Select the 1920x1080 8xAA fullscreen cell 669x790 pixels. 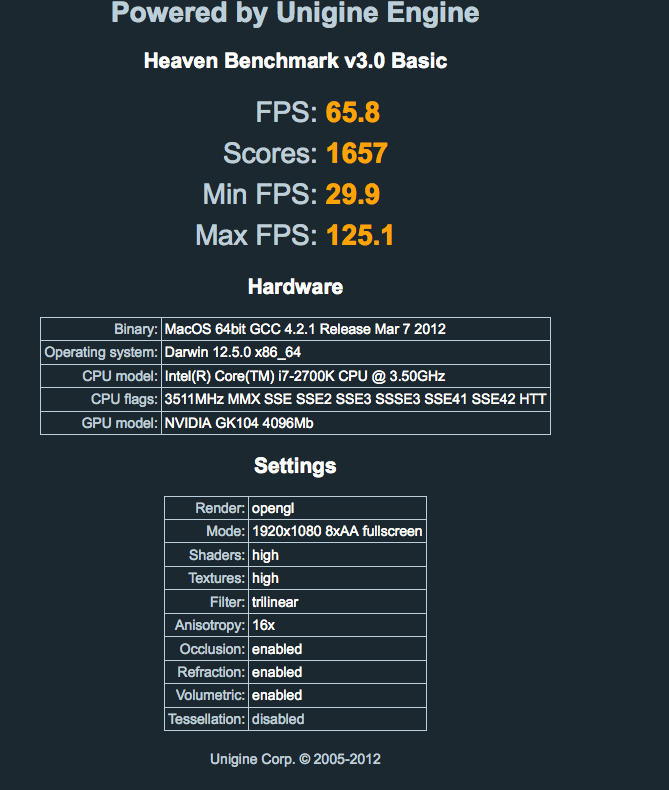(x=338, y=531)
